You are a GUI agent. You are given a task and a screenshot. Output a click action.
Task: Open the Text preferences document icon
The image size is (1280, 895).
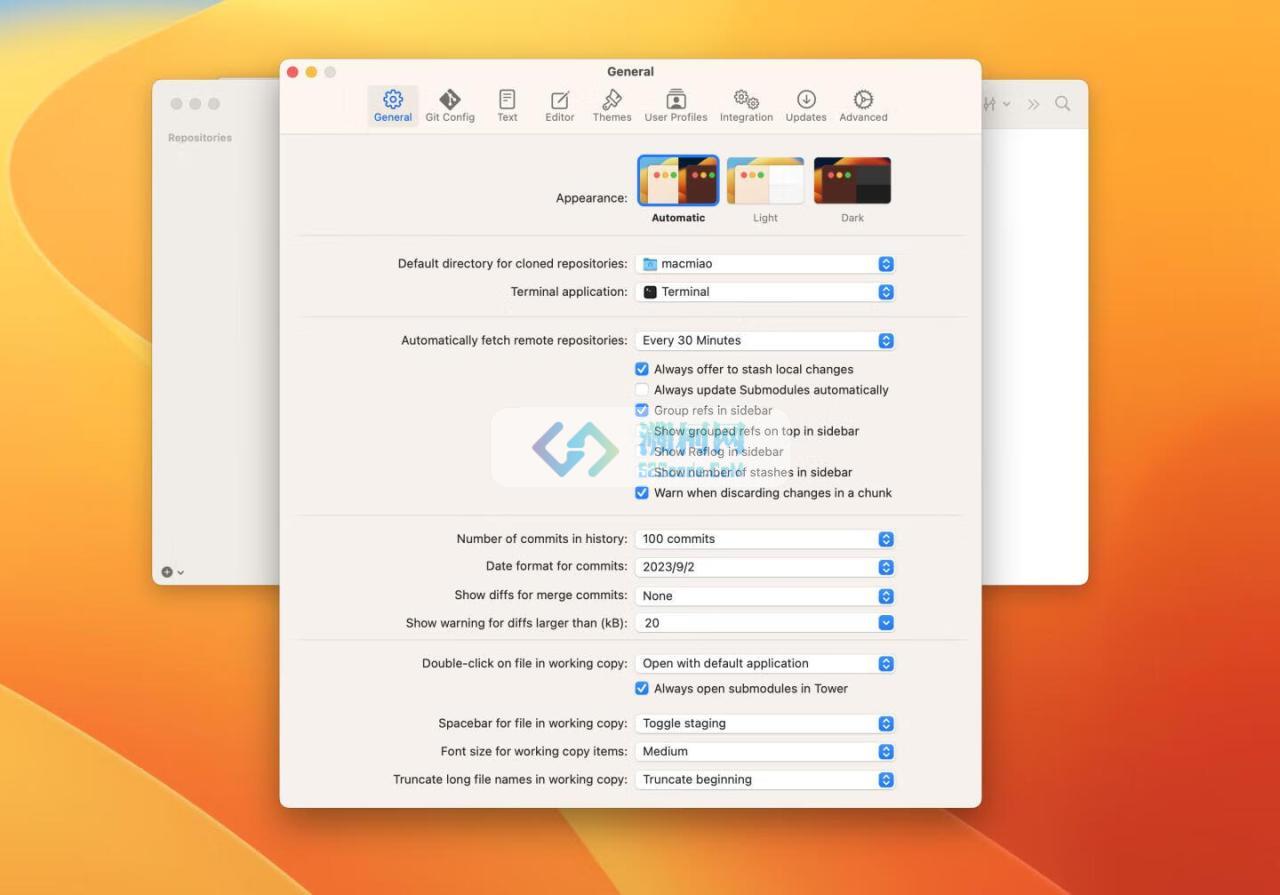(507, 99)
